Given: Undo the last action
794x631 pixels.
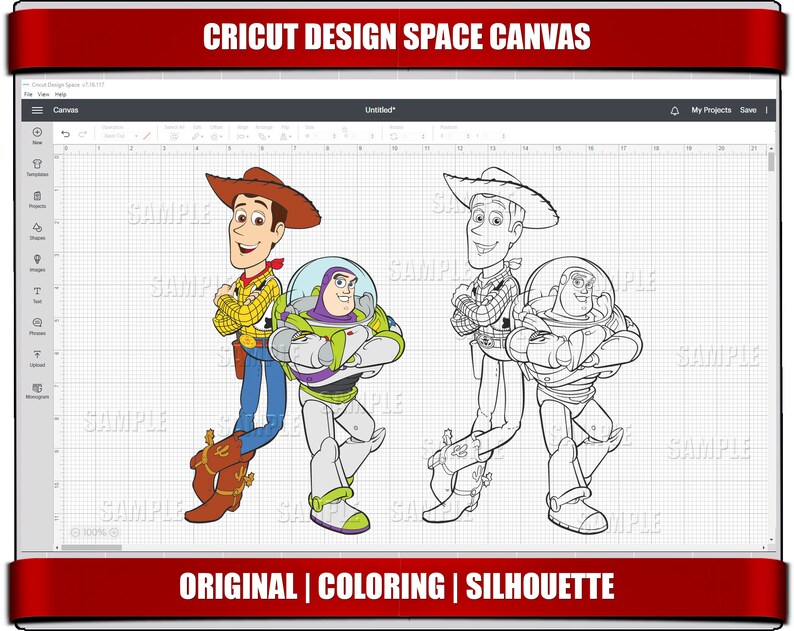Looking at the screenshot, I should (x=65, y=134).
